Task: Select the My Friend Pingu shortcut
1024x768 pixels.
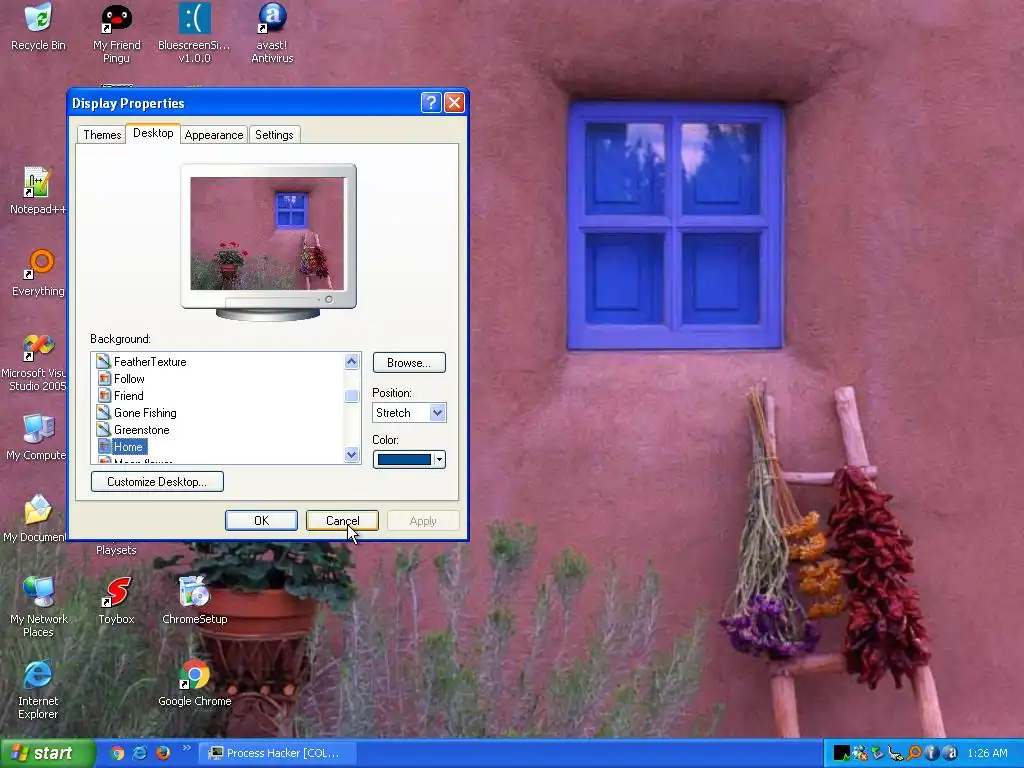Action: pyautogui.click(x=116, y=34)
